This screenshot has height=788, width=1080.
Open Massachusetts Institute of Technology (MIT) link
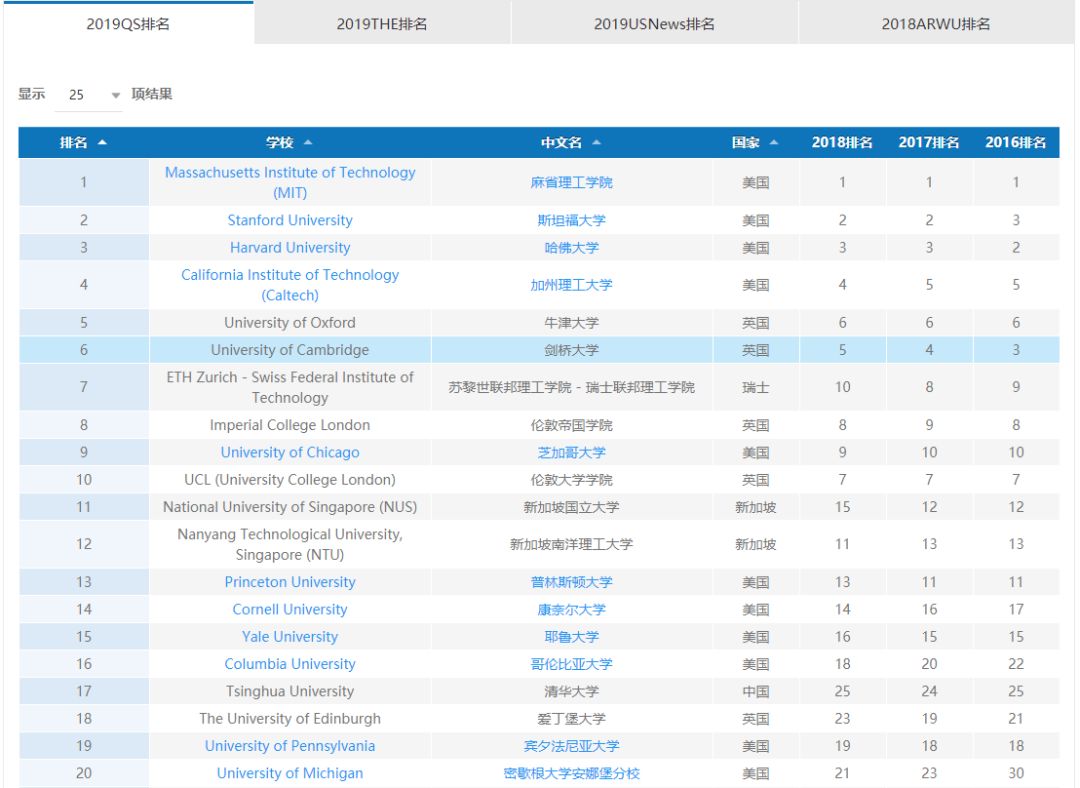point(290,183)
